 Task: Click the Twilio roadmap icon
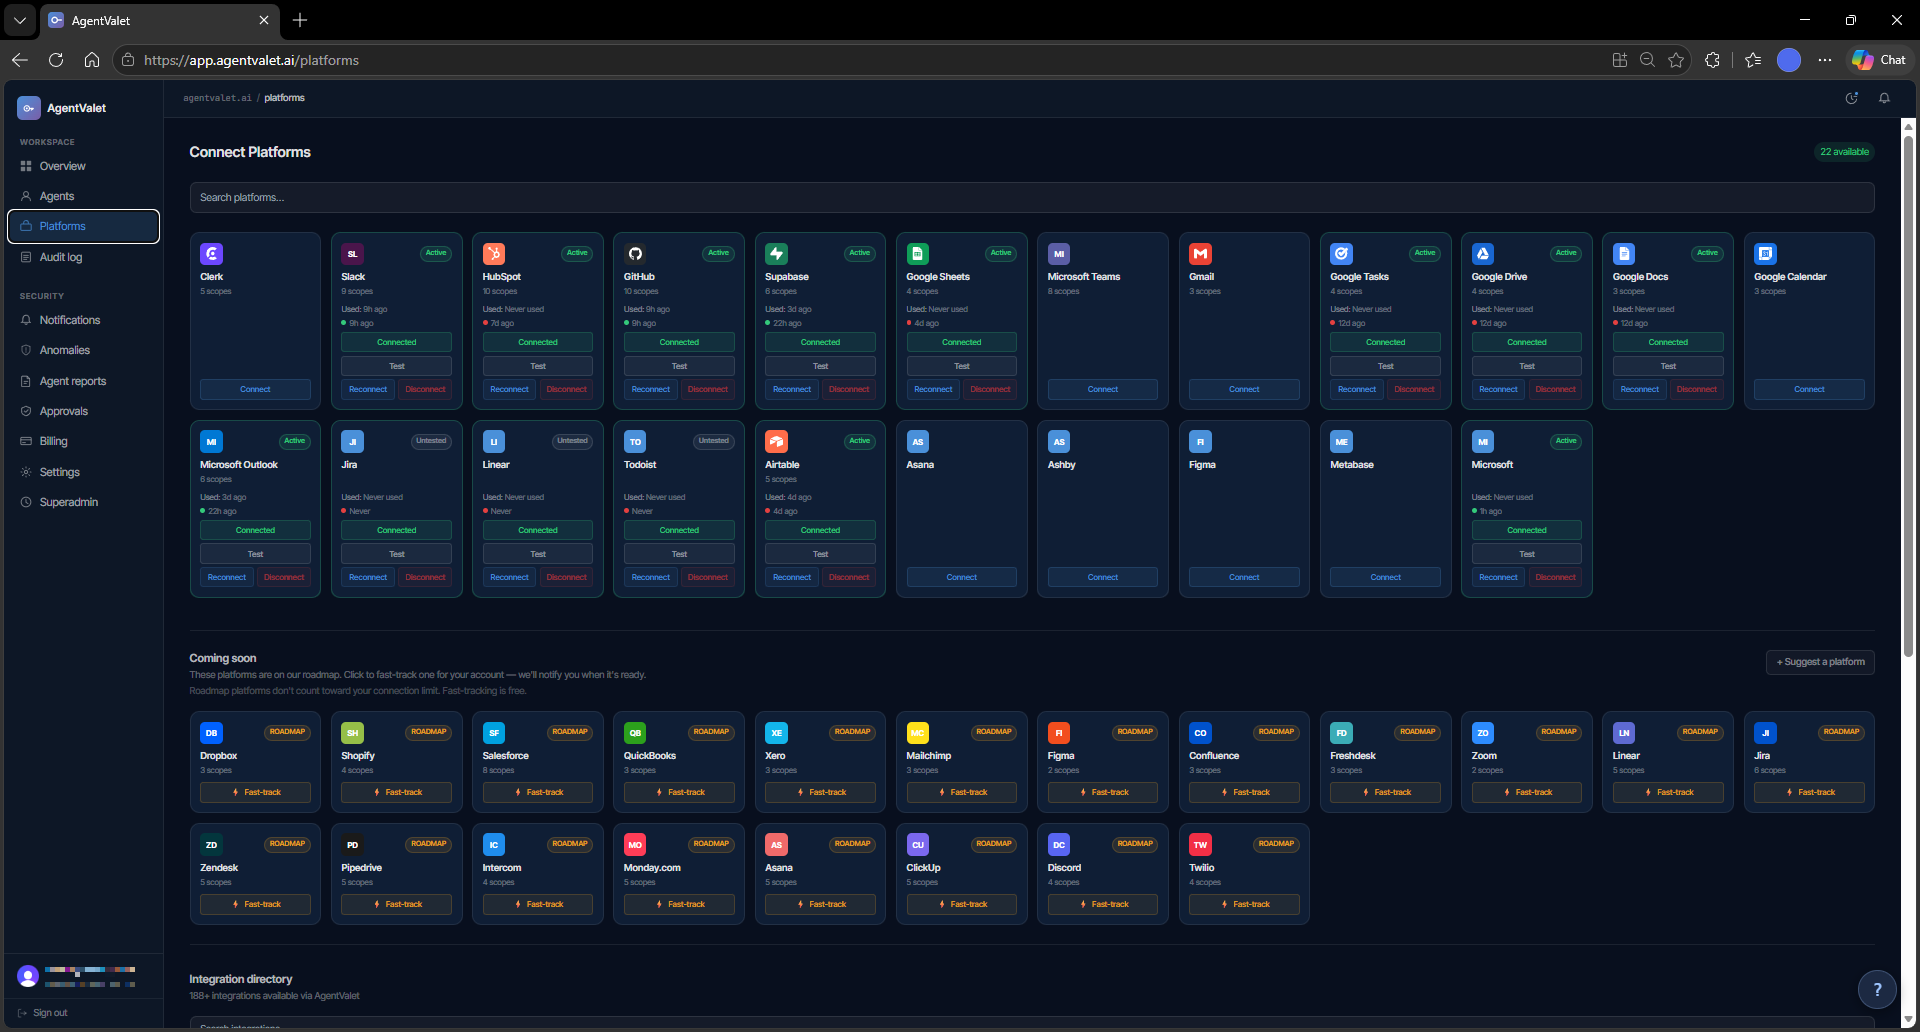[1200, 845]
